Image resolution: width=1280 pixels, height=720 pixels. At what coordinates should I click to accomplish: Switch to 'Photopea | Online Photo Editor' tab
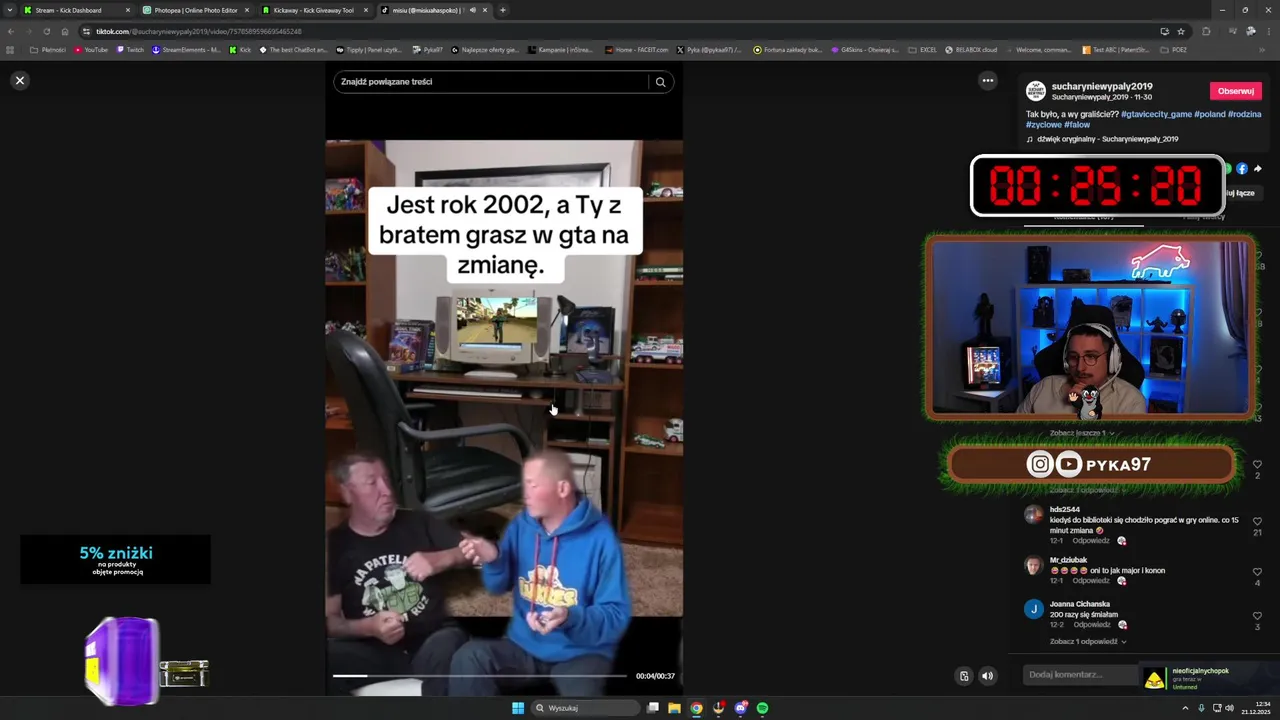(x=195, y=10)
